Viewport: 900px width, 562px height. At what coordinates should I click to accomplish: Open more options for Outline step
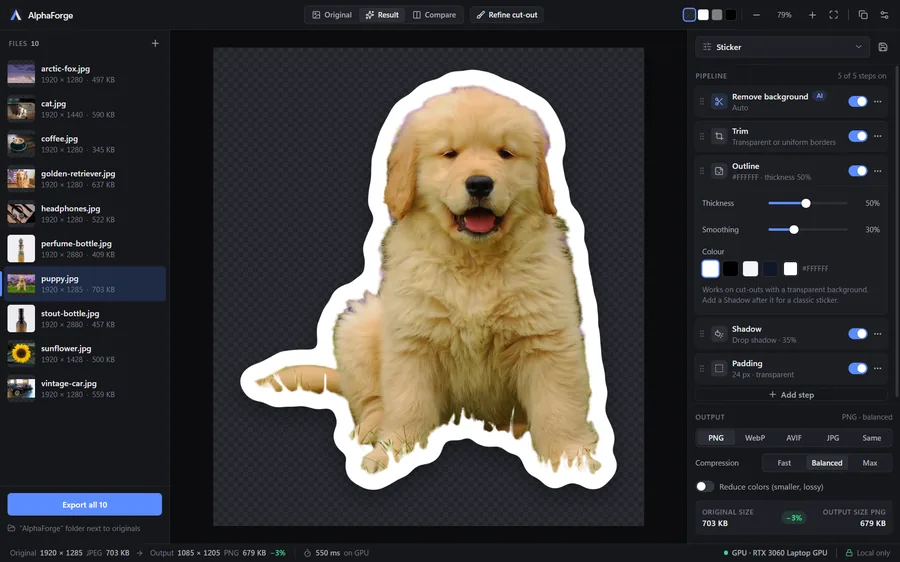click(x=878, y=171)
